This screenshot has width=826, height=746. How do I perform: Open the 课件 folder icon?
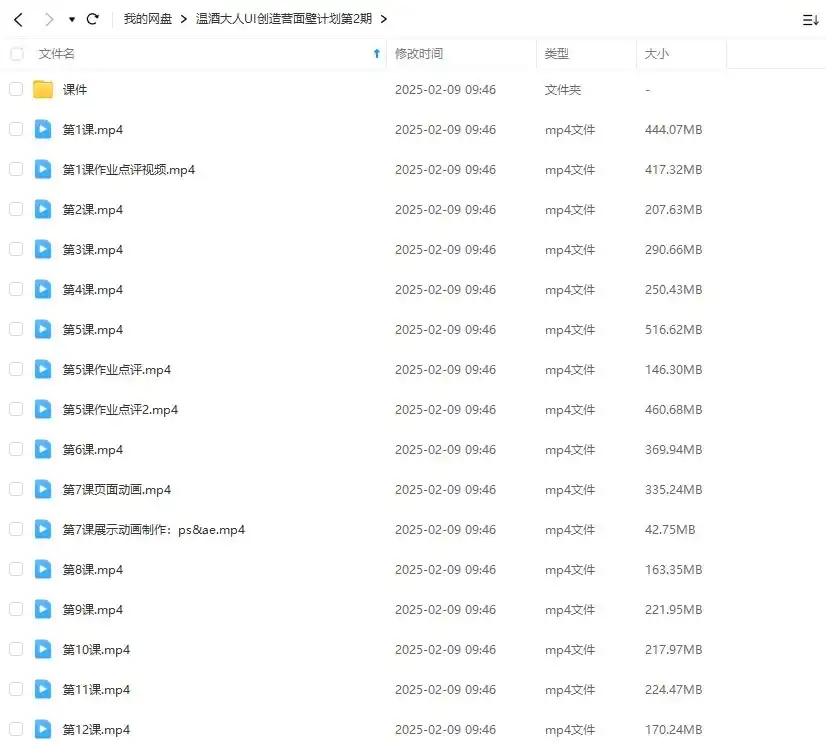click(42, 89)
